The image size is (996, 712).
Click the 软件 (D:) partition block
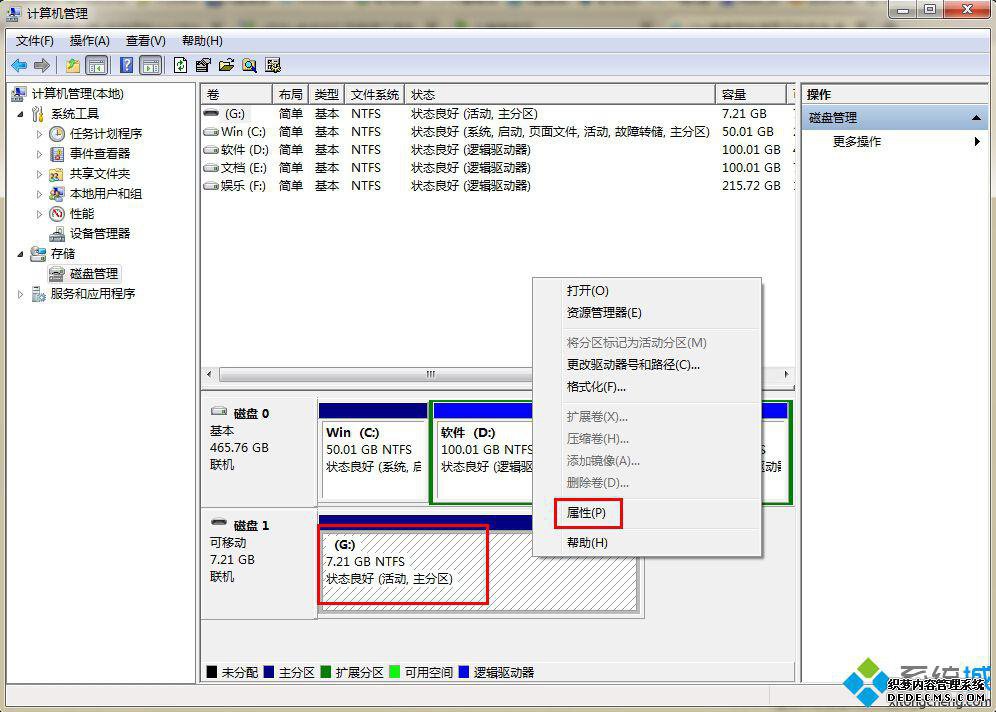pos(483,452)
